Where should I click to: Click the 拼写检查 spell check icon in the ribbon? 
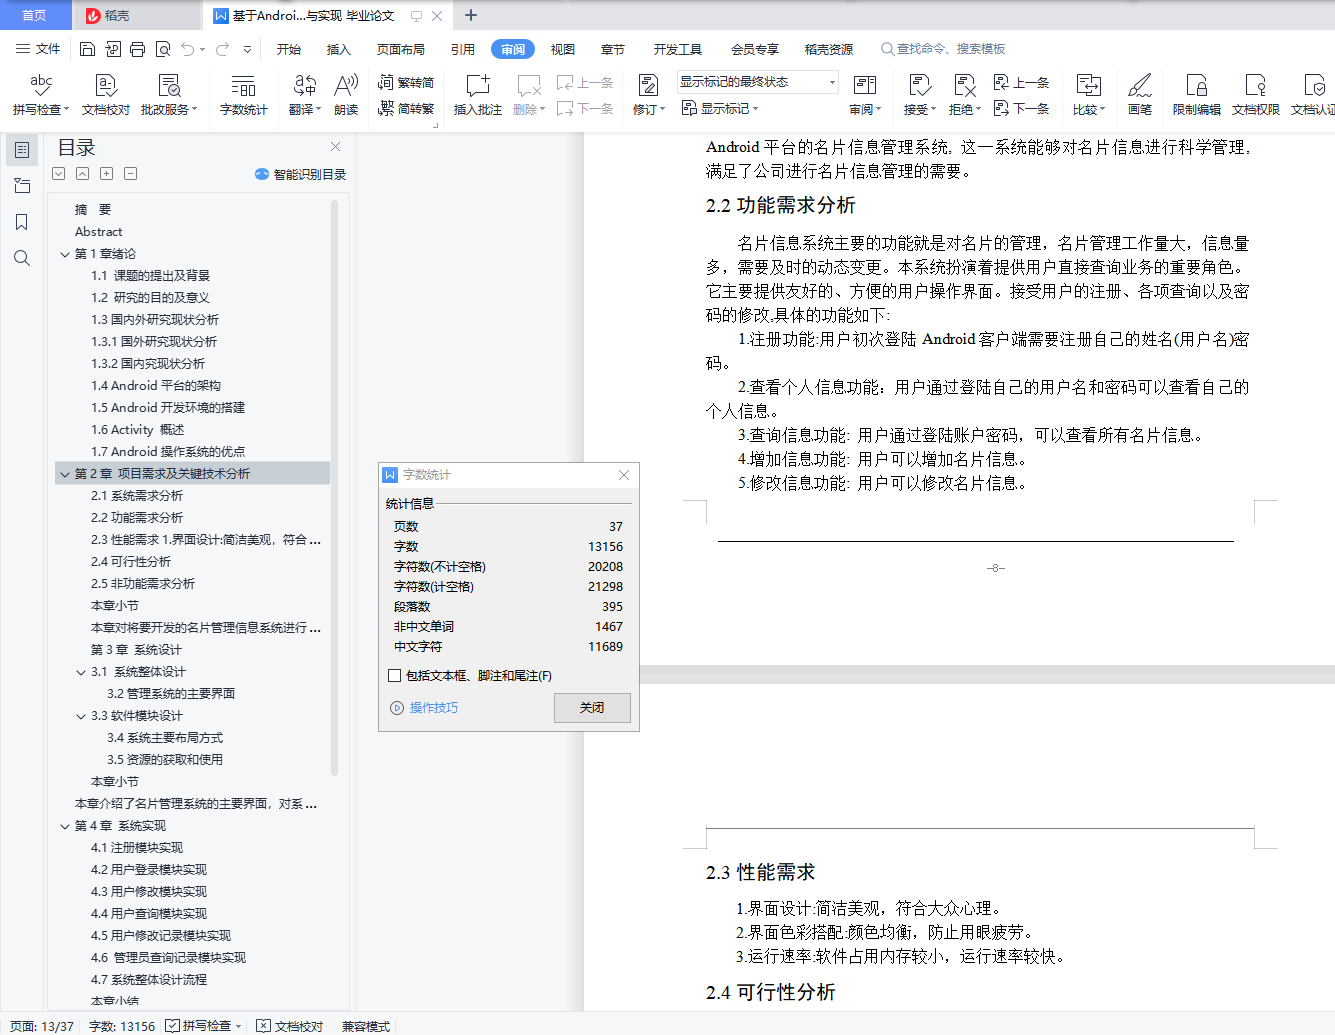click(41, 85)
